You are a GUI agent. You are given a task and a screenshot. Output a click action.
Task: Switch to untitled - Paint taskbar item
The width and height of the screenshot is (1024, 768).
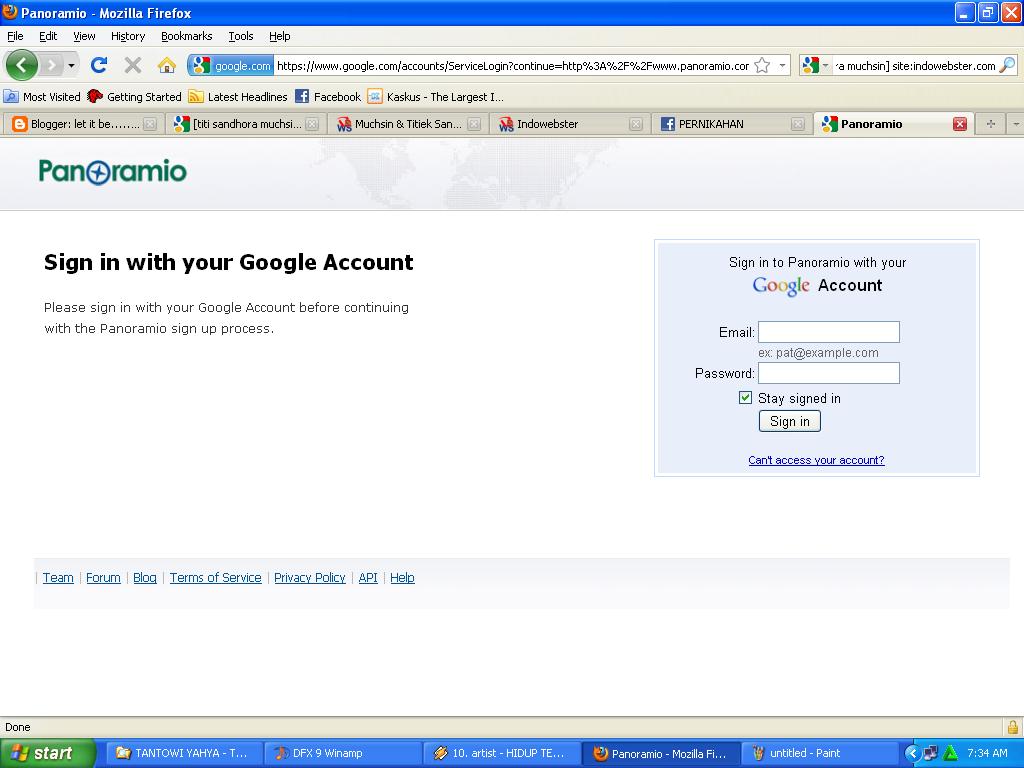(x=819, y=753)
